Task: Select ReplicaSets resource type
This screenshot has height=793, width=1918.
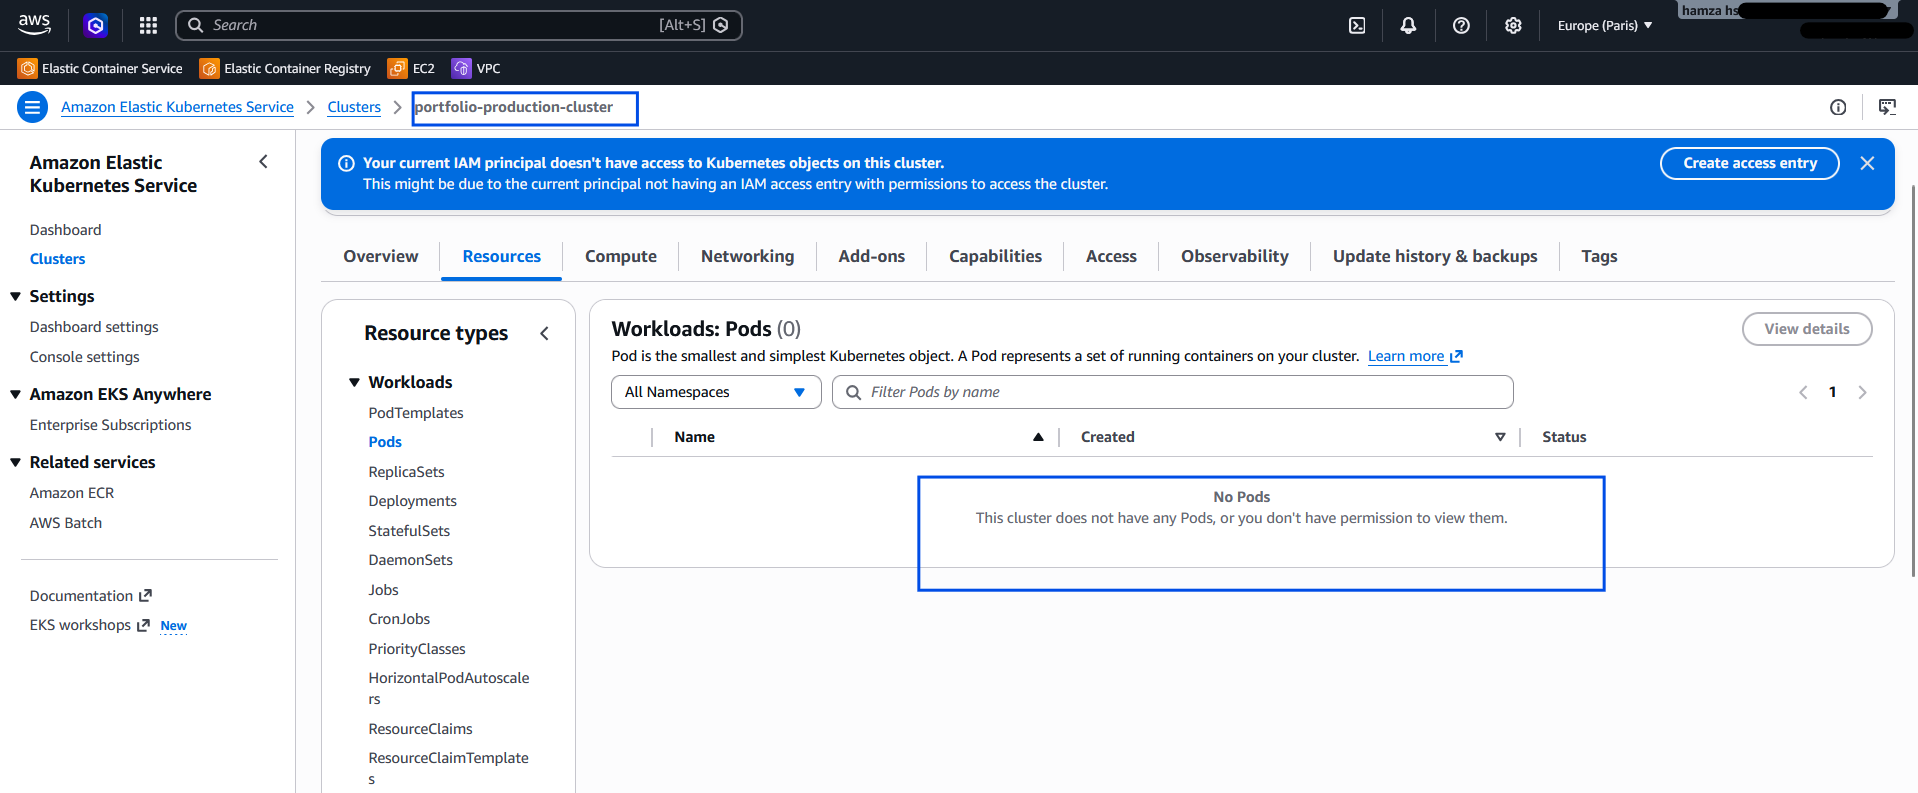Action: coord(406,472)
